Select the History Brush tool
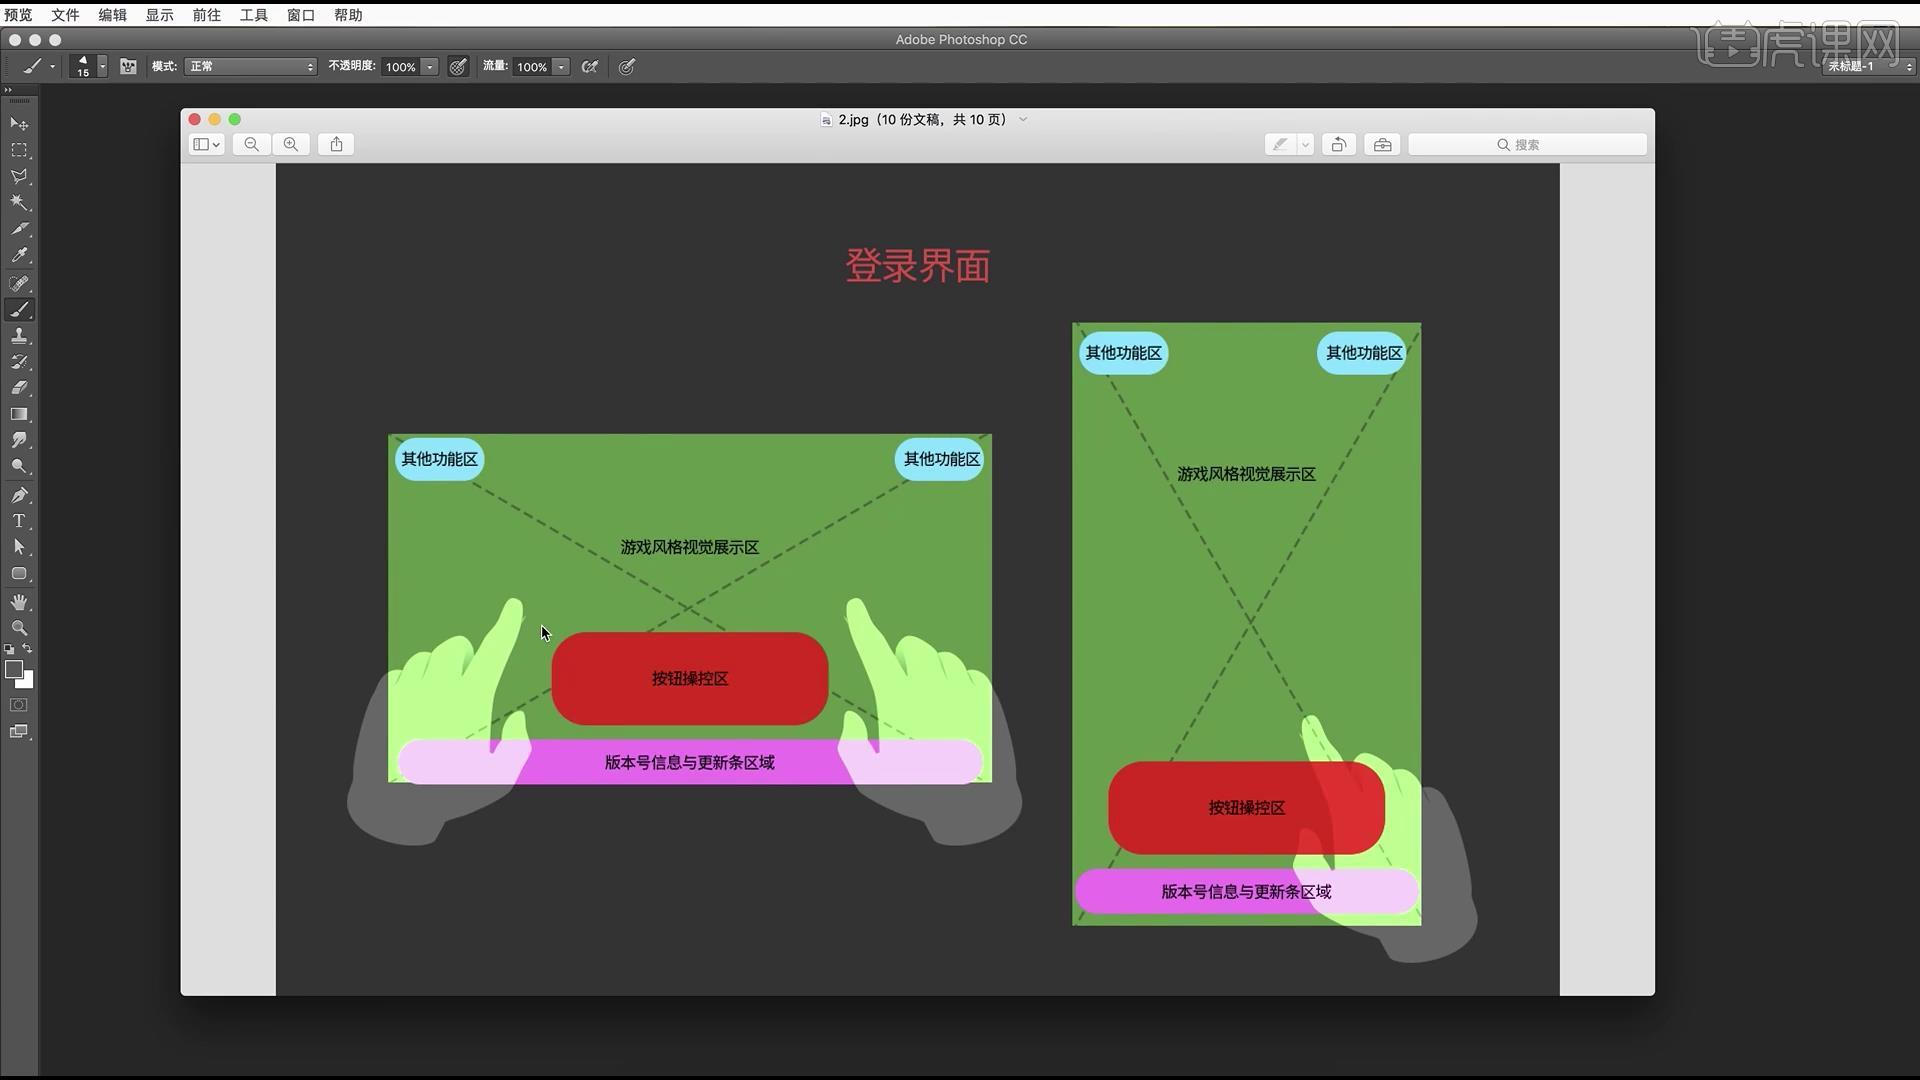The image size is (1920, 1080). tap(19, 362)
